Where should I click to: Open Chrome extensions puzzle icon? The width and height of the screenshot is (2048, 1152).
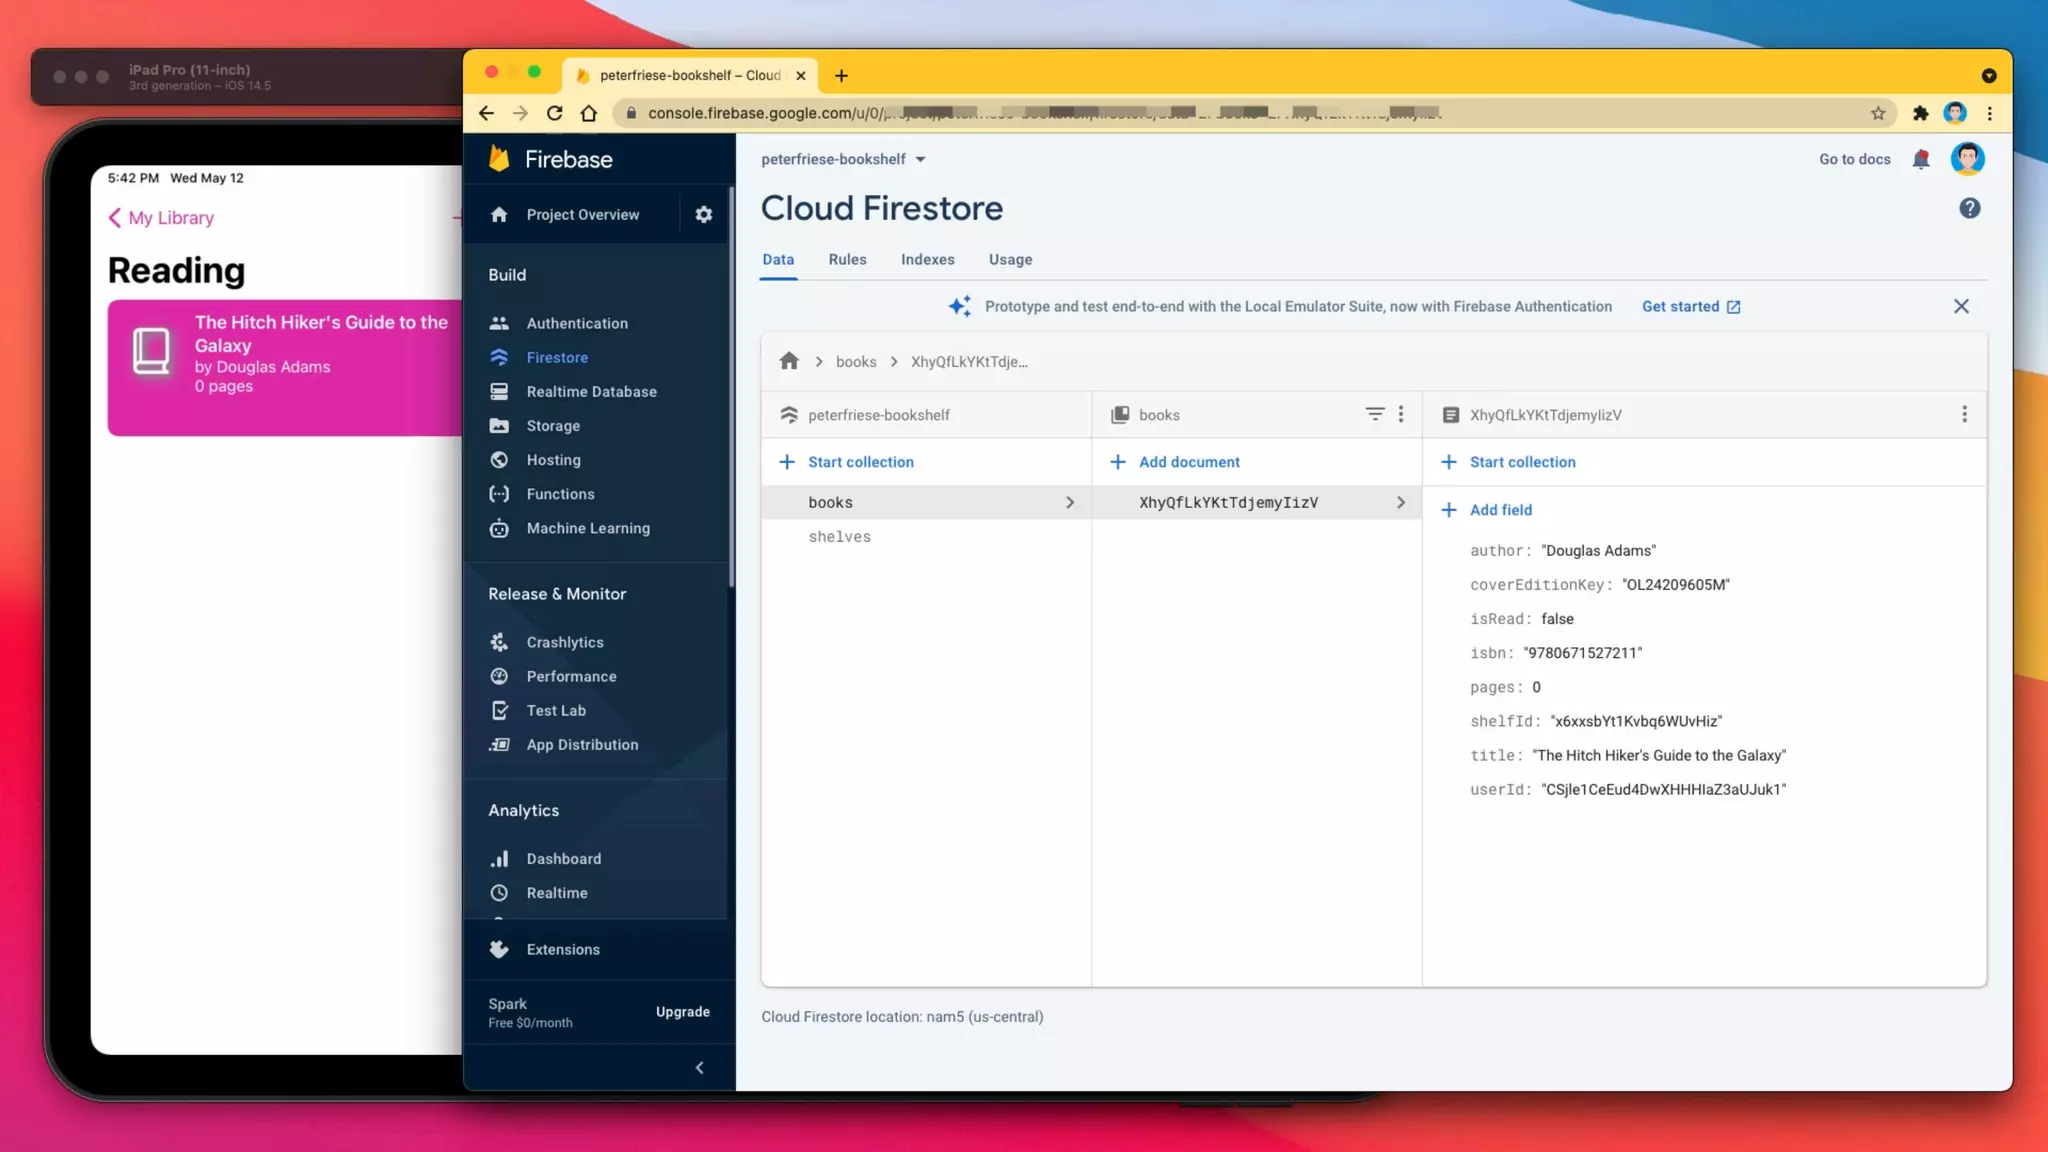1920,113
